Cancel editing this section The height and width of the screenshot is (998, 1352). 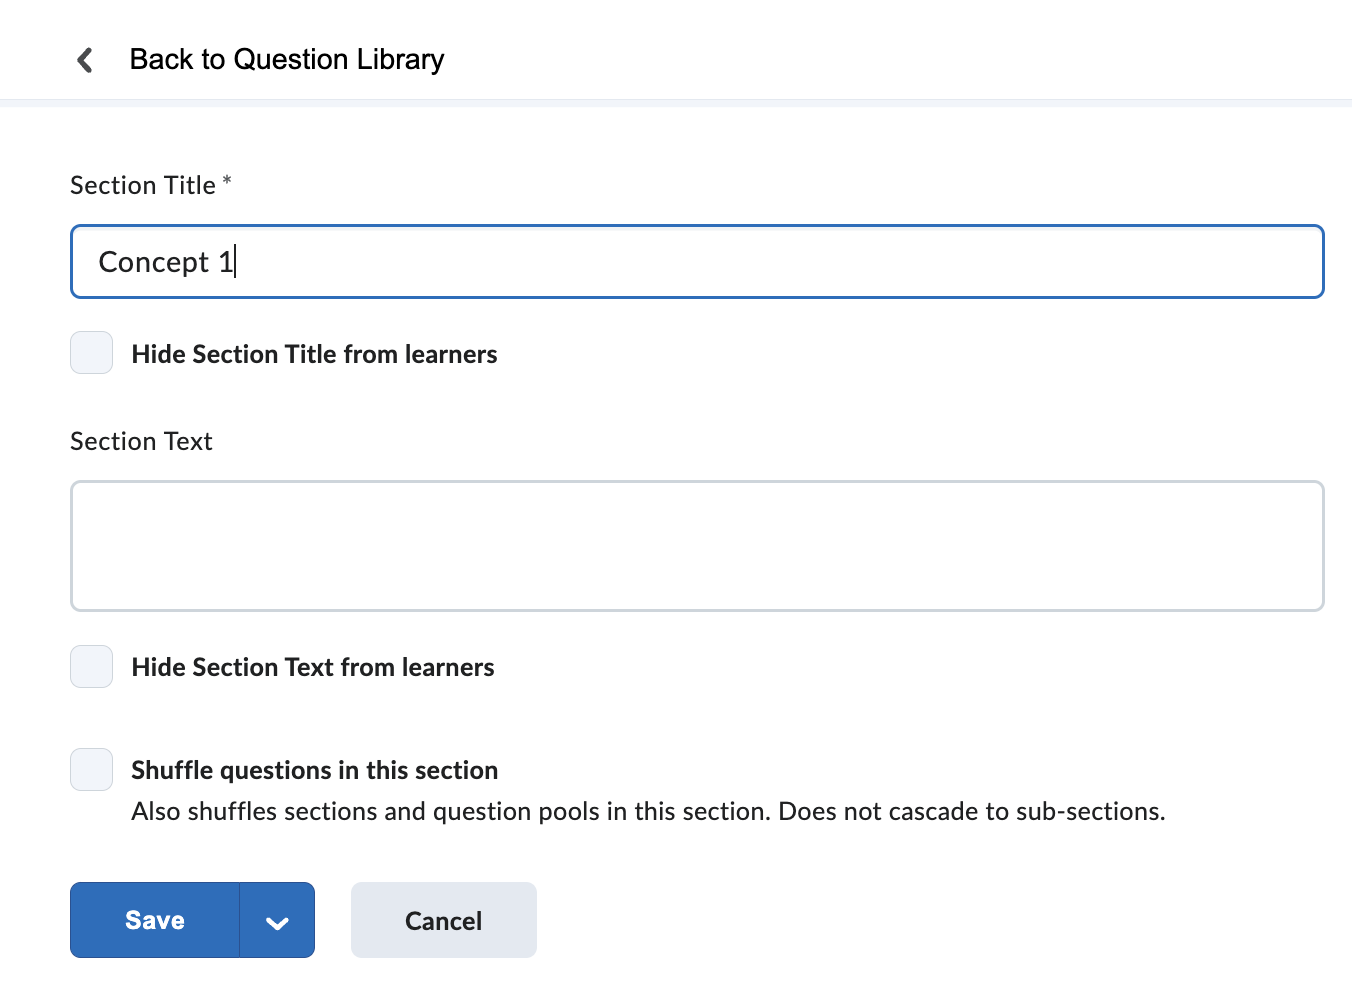(x=443, y=920)
